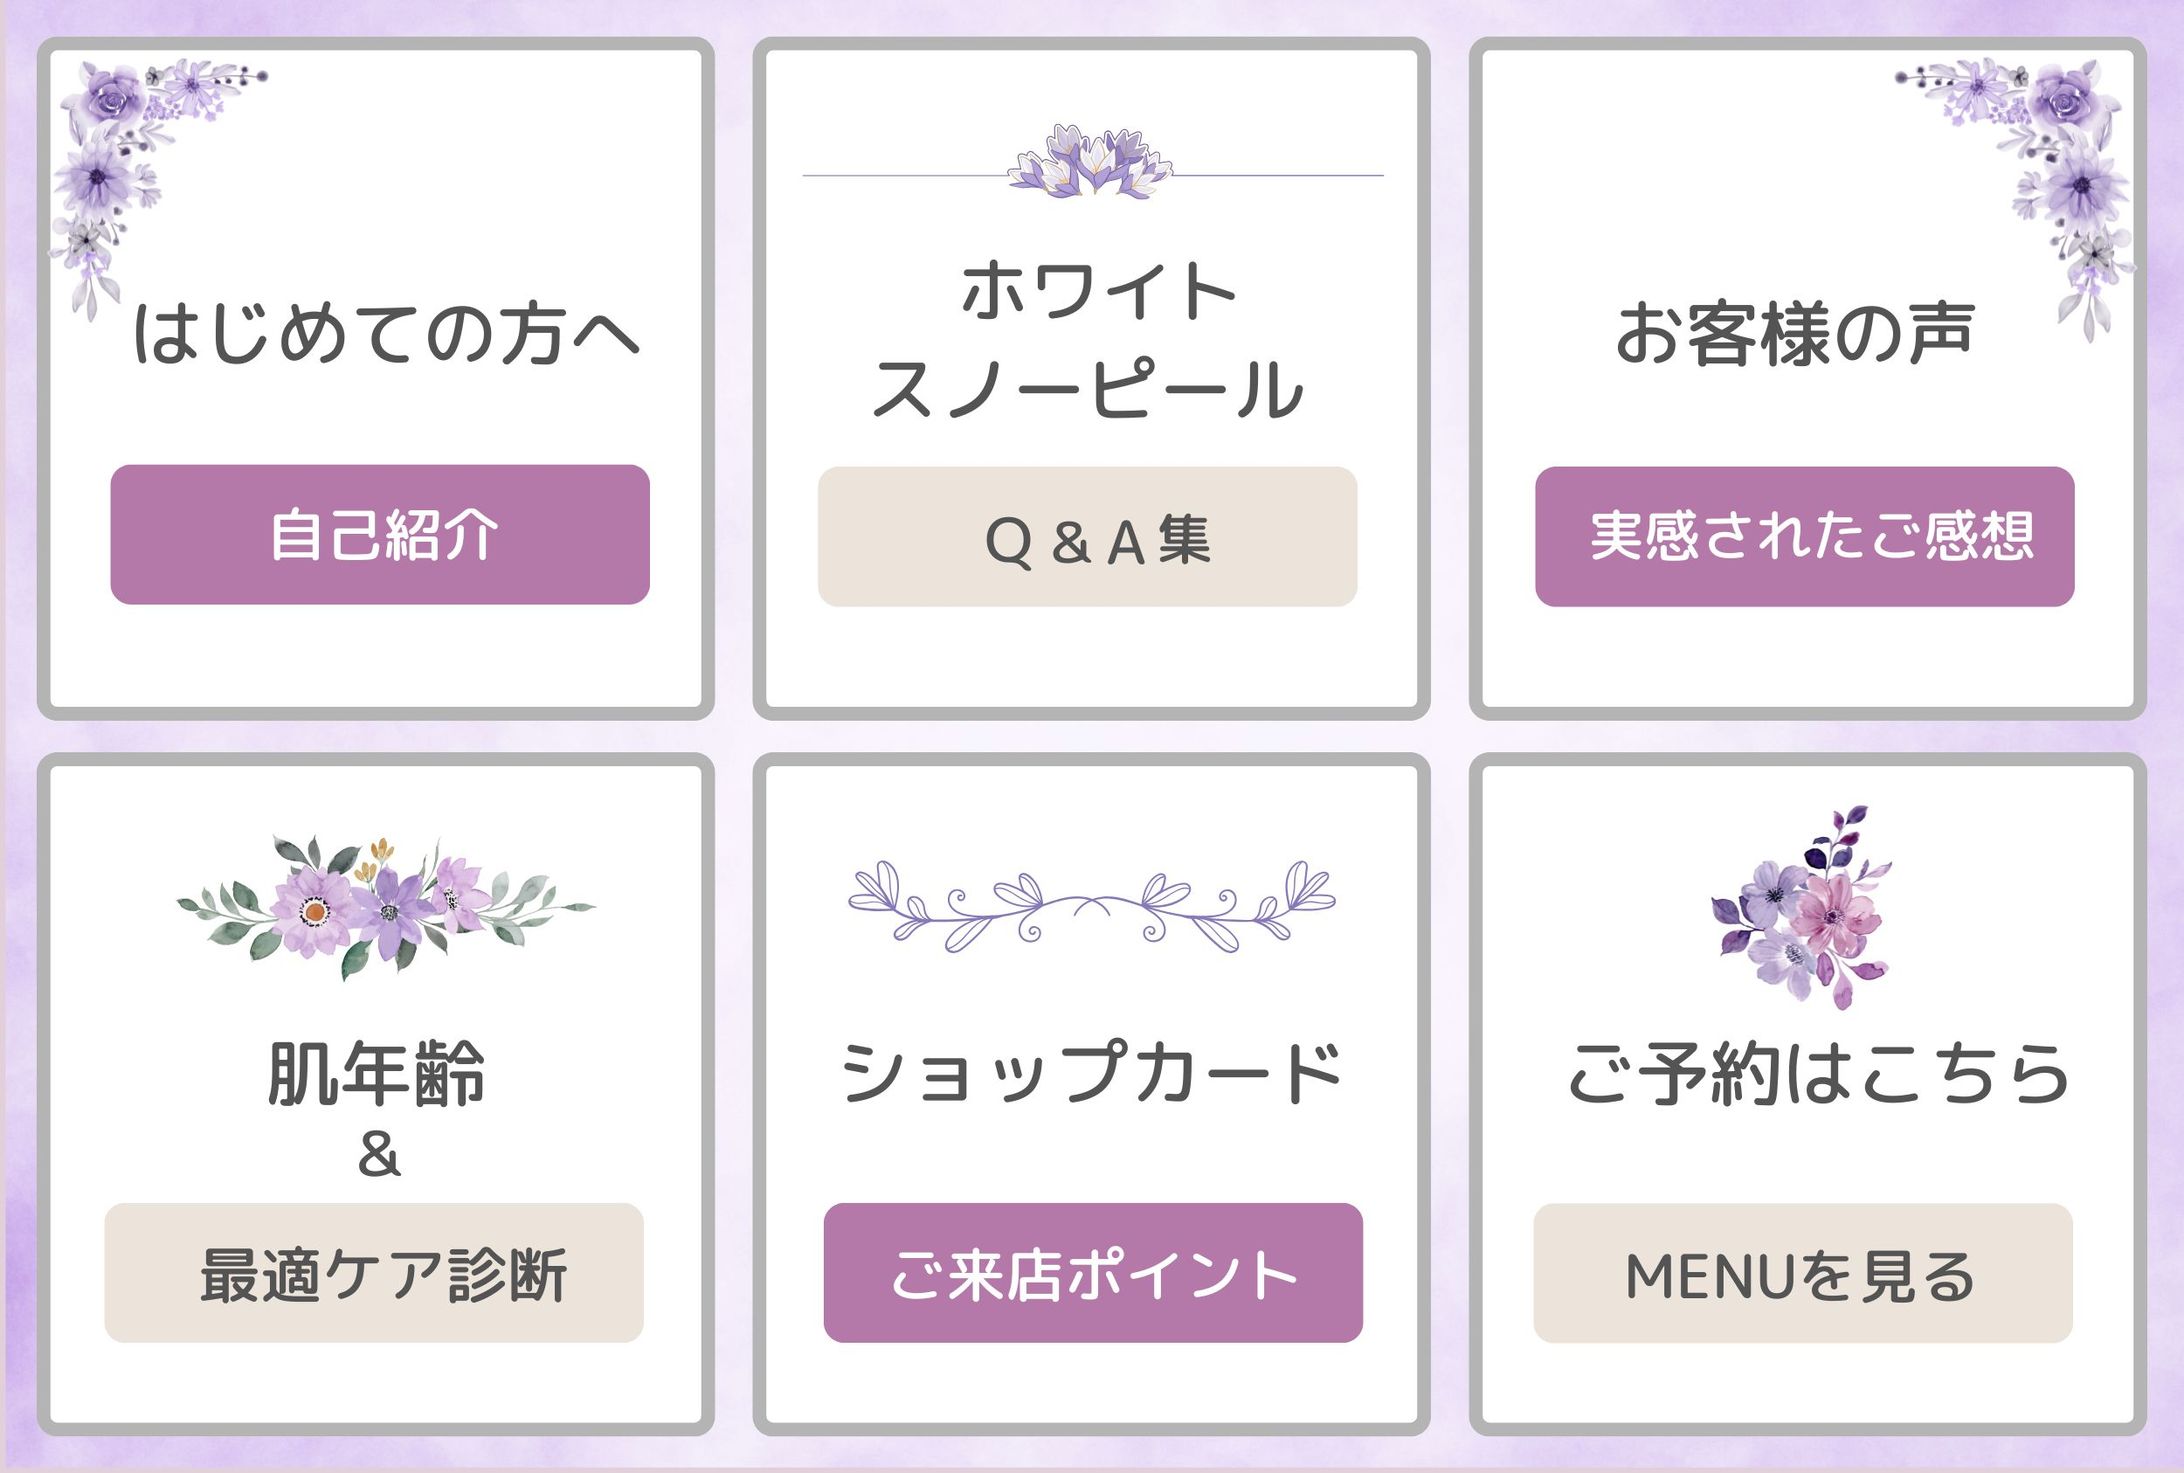Click the 実感されたご感想 button
Screen dimensions: 2184x1473
(x=1804, y=537)
